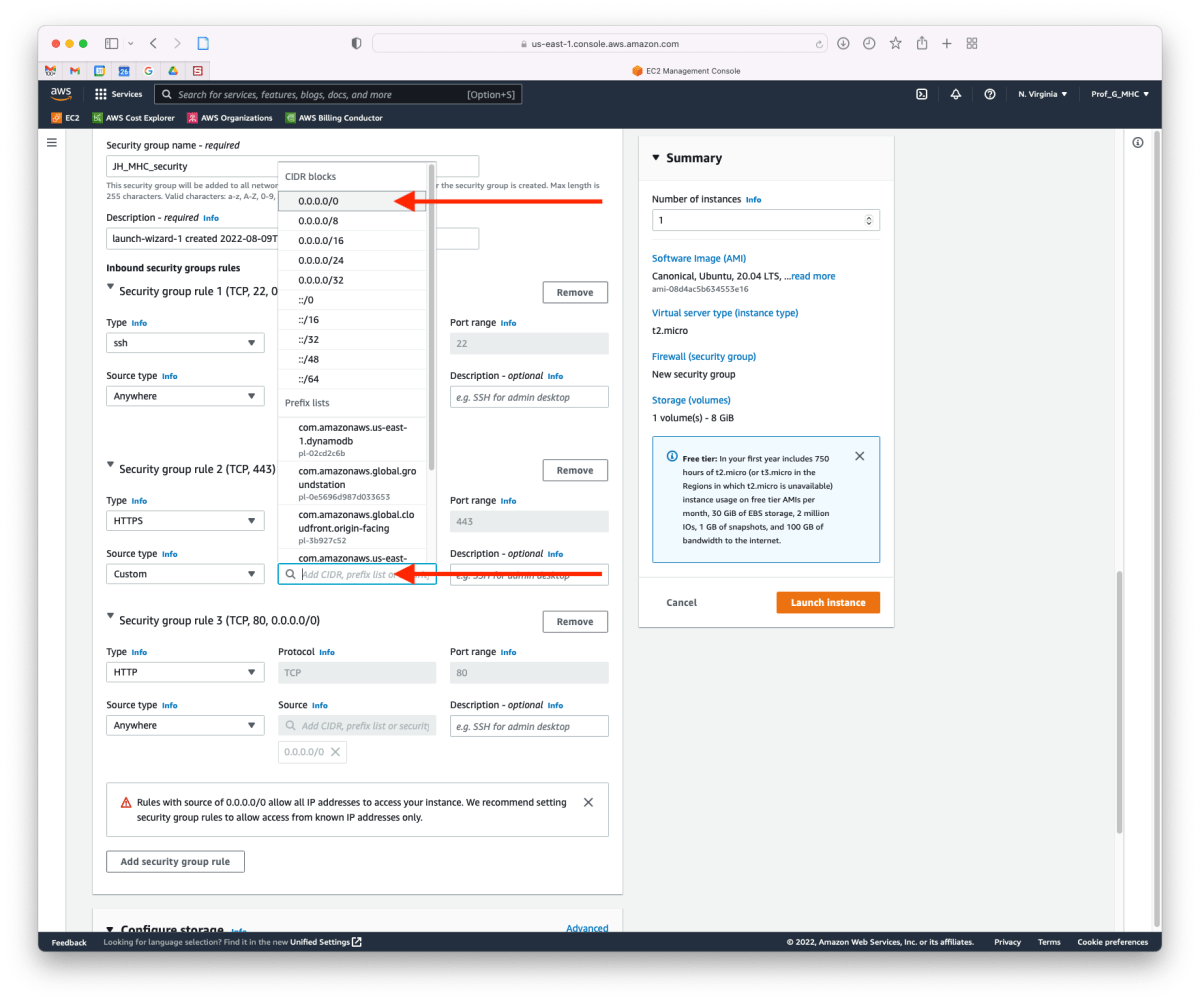Dismiss the Free tier notice
The height and width of the screenshot is (1002, 1200).
(x=860, y=456)
